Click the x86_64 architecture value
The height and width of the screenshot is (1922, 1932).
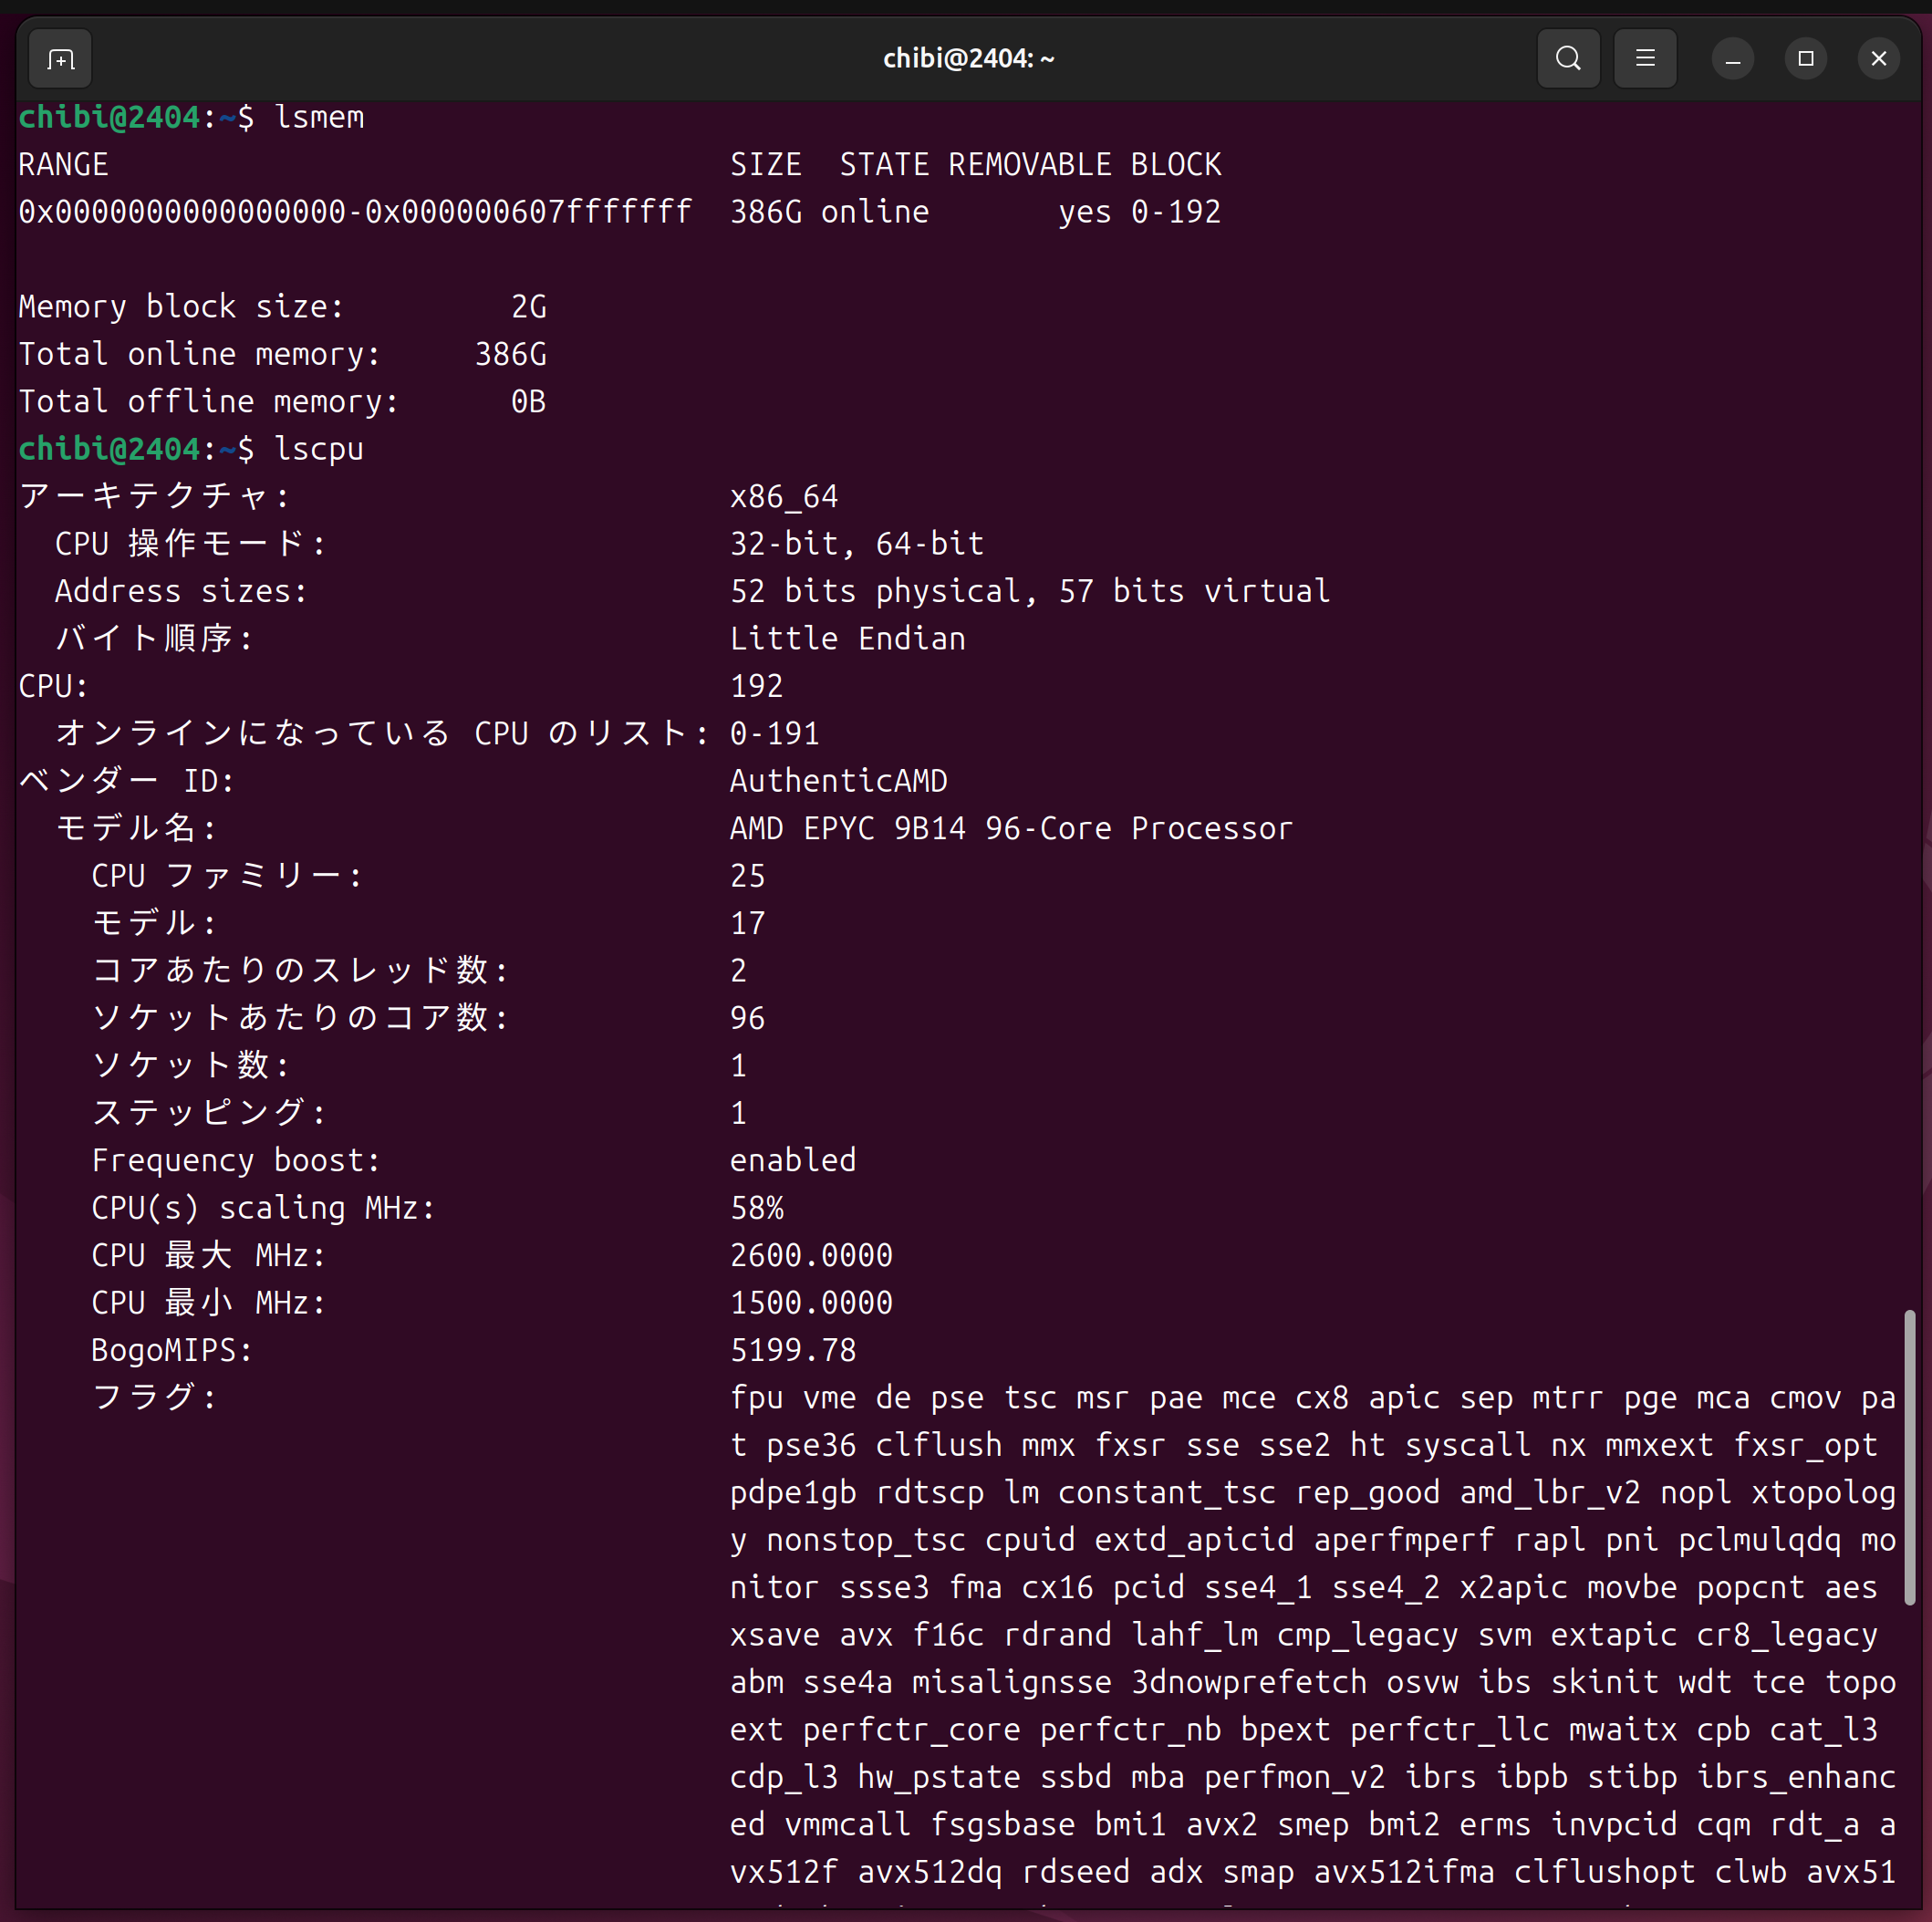783,497
